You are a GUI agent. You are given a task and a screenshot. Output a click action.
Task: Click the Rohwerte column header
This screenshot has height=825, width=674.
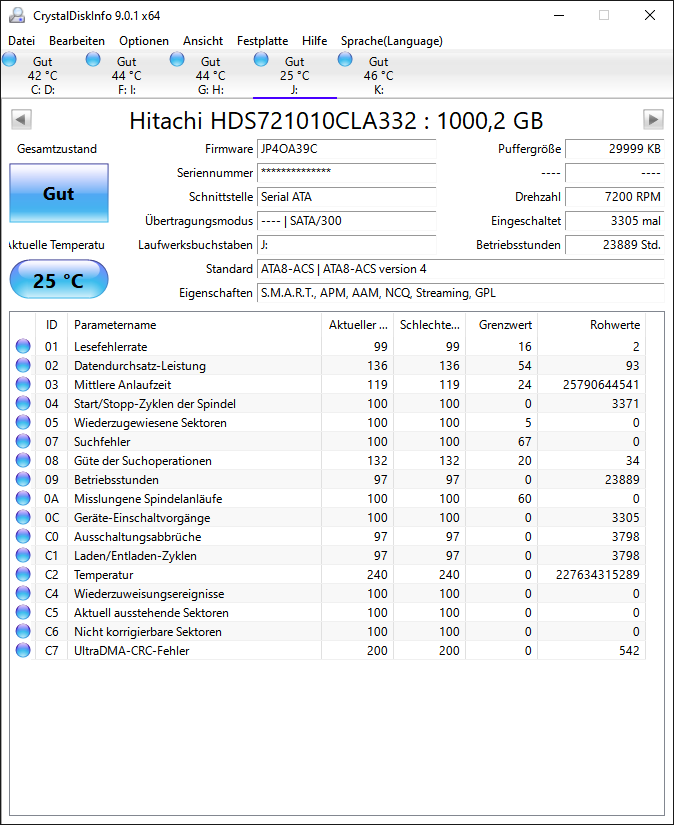pos(591,325)
